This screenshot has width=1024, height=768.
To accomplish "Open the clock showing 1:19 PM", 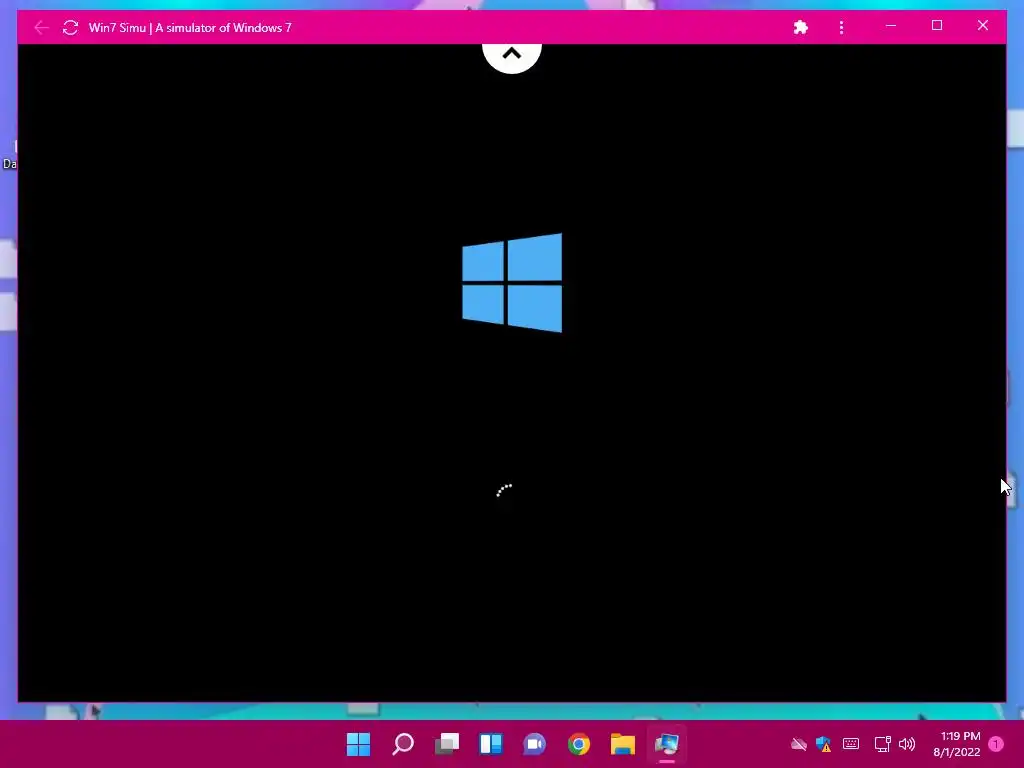I will [x=957, y=744].
